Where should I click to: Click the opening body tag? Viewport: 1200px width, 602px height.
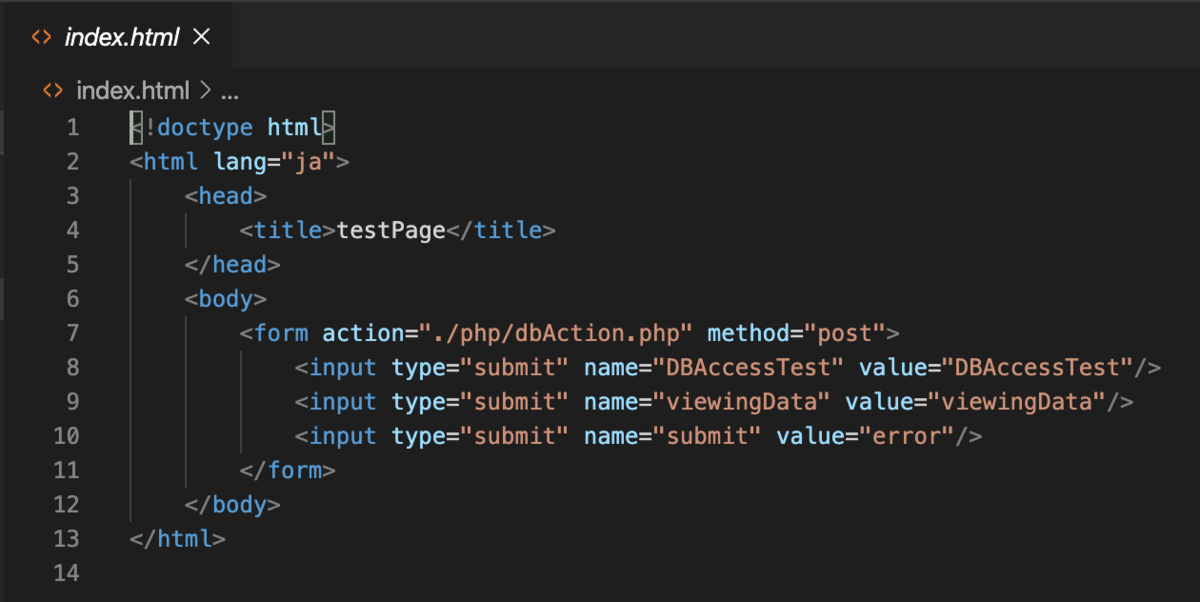pos(226,298)
